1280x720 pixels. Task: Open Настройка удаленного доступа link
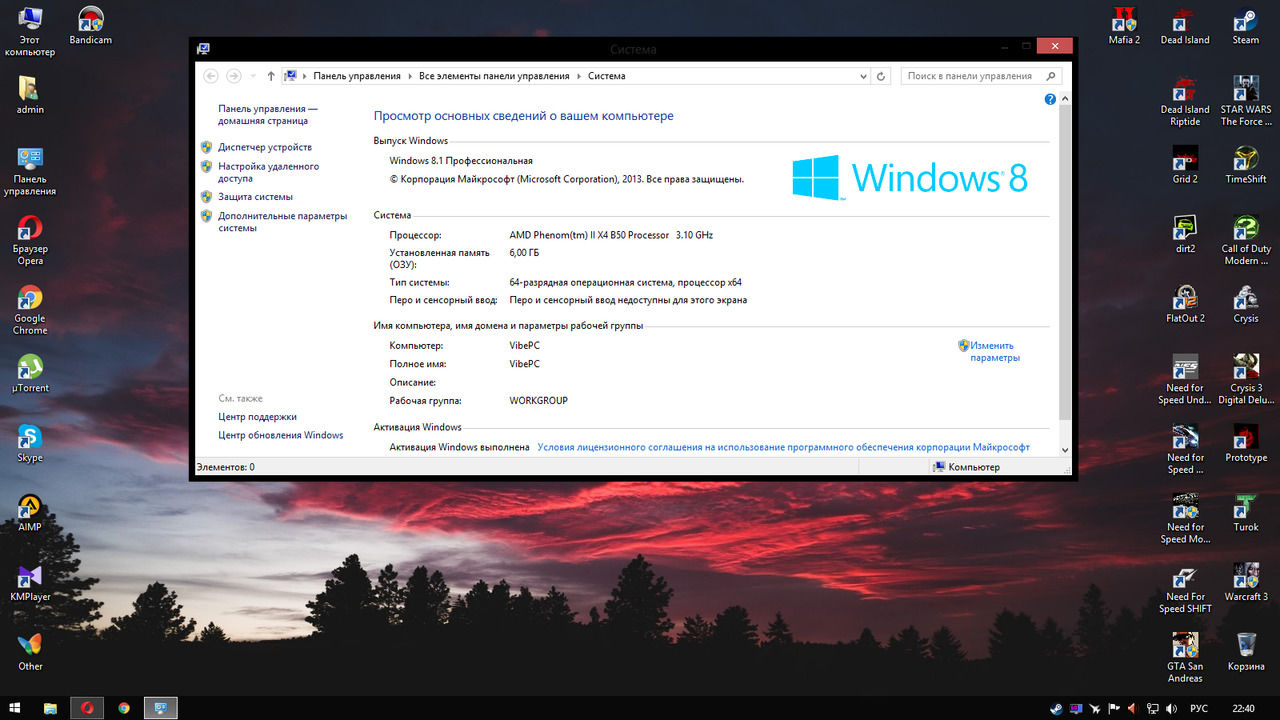pyautogui.click(x=269, y=172)
